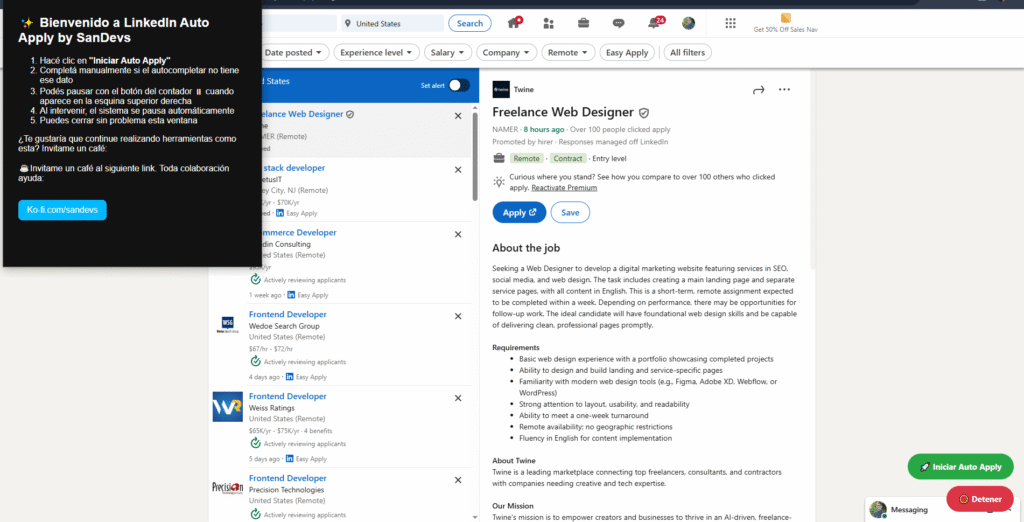Toggle the Easy Apply filter
The width and height of the screenshot is (1024, 522).
click(627, 53)
